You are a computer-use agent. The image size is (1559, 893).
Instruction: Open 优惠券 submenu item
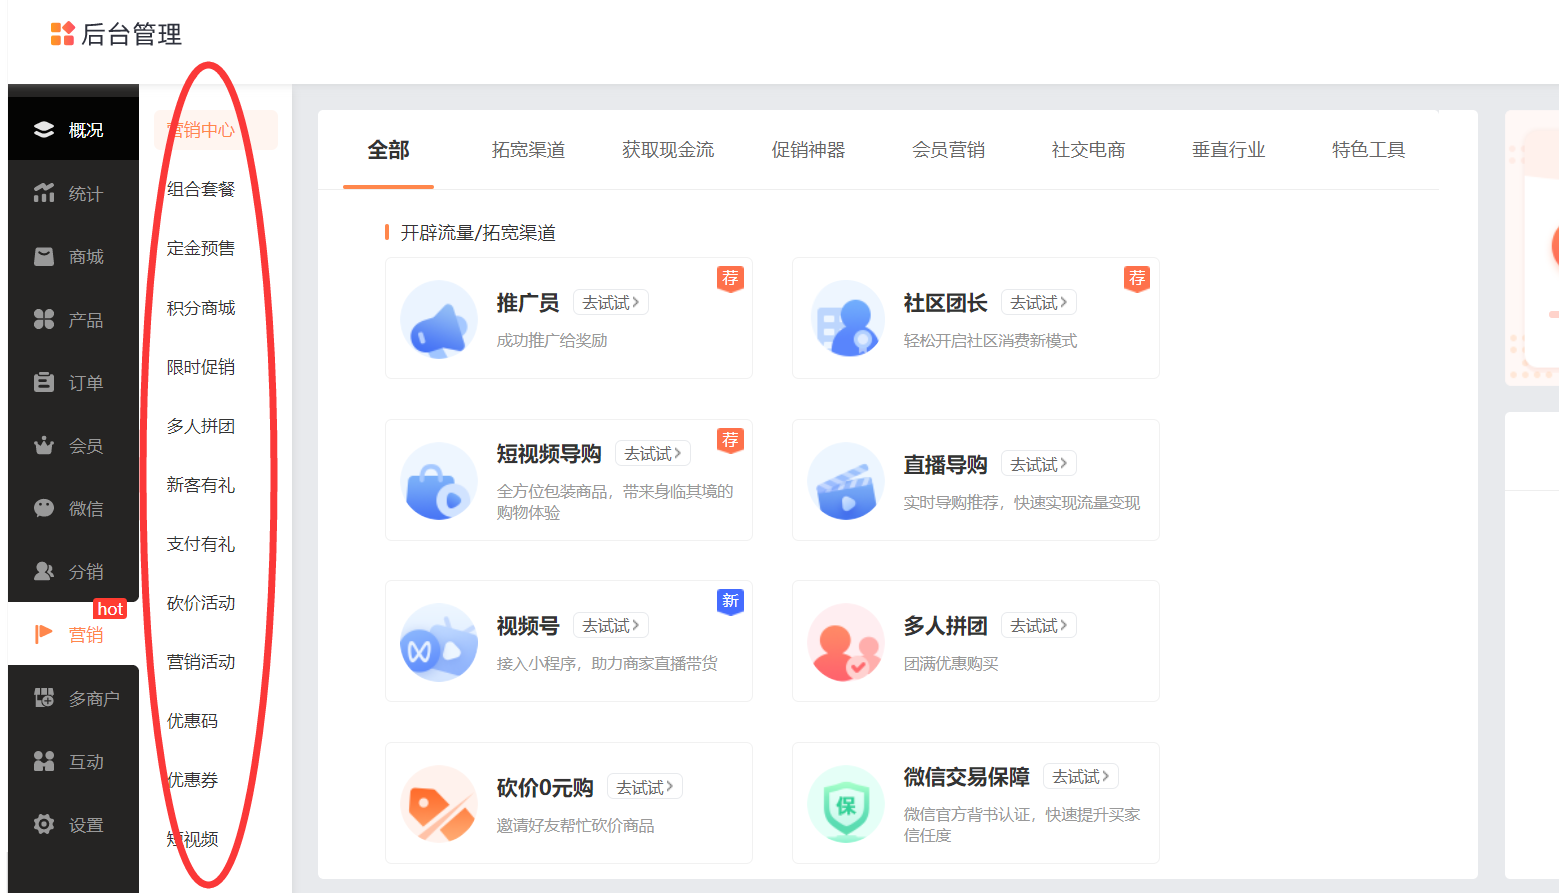(x=192, y=780)
